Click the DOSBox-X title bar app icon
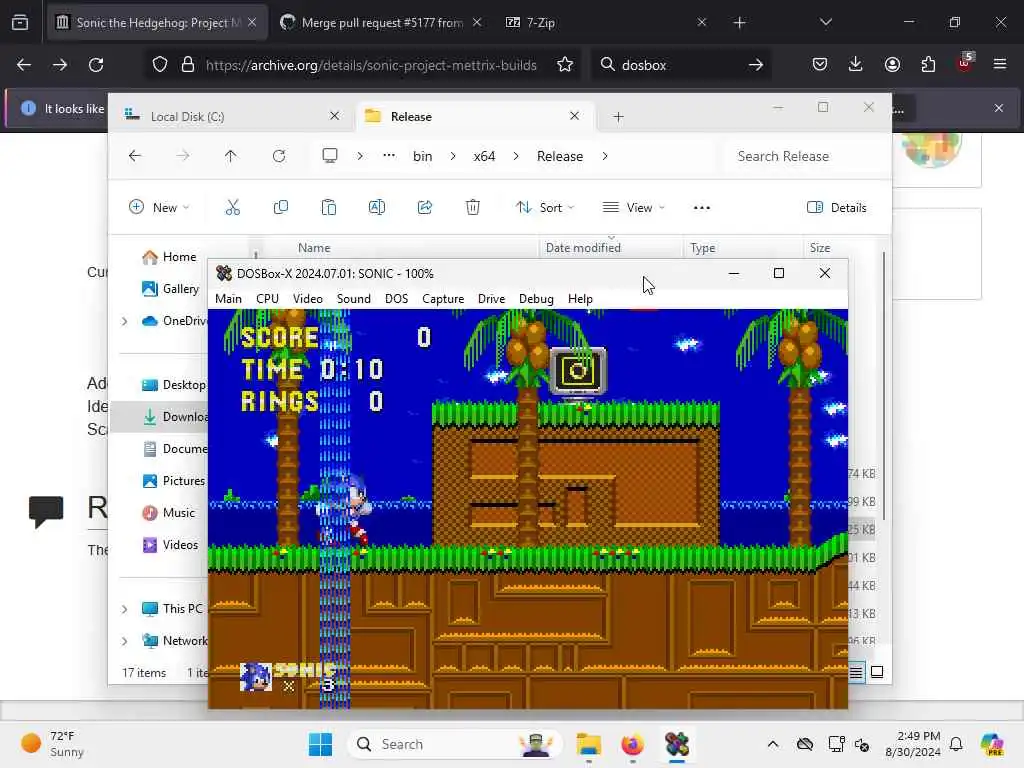This screenshot has height=768, width=1024. pyautogui.click(x=223, y=273)
